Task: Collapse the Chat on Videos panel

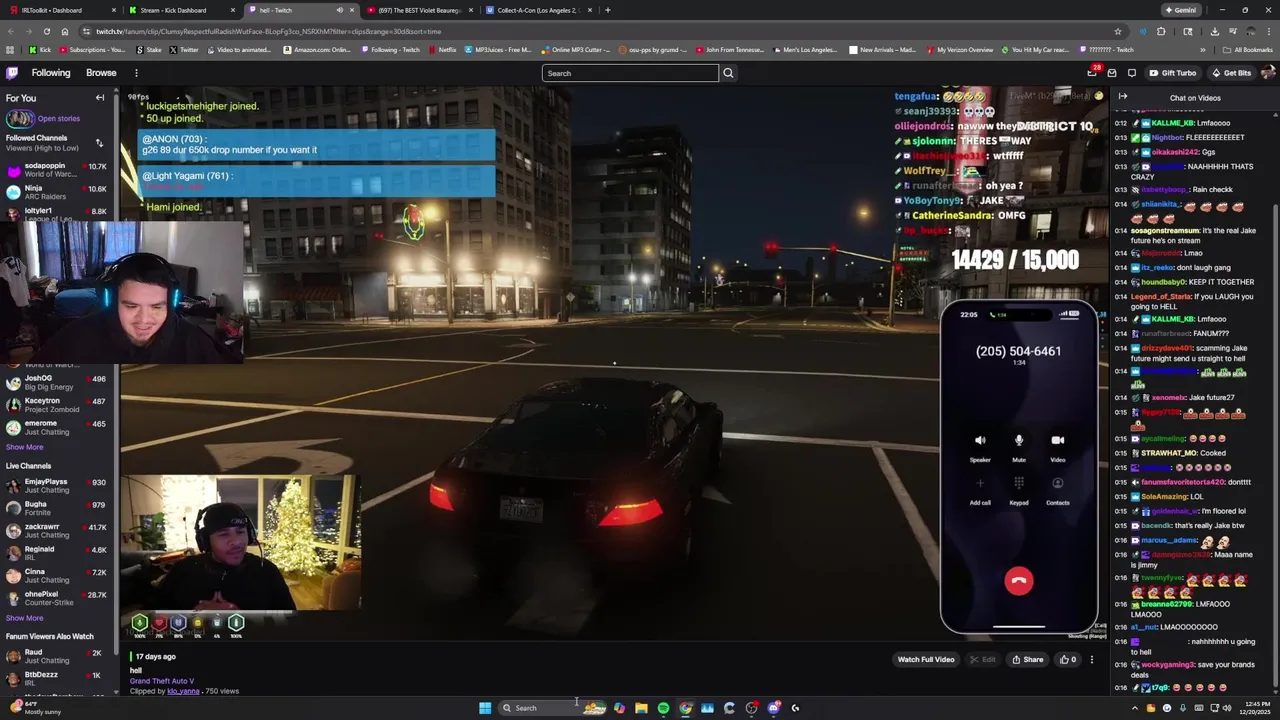Action: click(x=1123, y=97)
